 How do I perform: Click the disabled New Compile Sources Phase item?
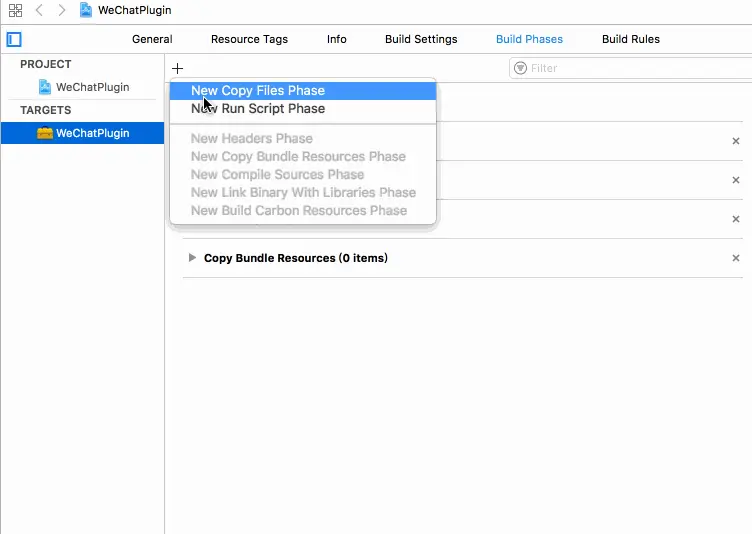[303, 175]
